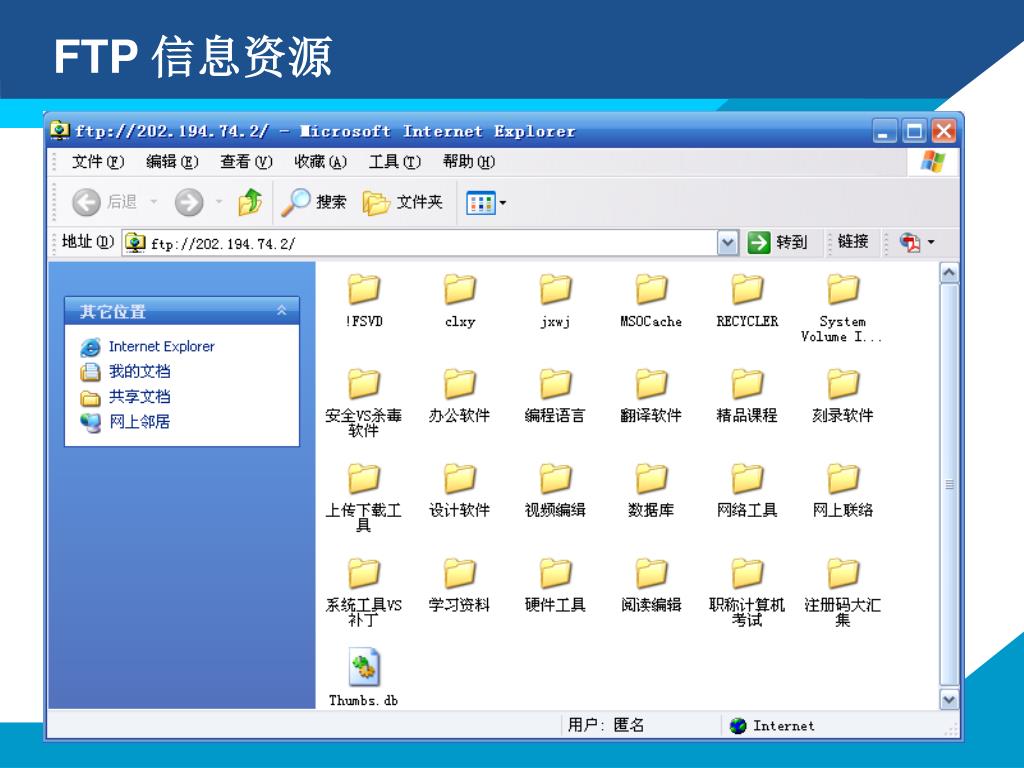Open the 阅读编辑 folder
This screenshot has height=768, width=1024.
651,584
